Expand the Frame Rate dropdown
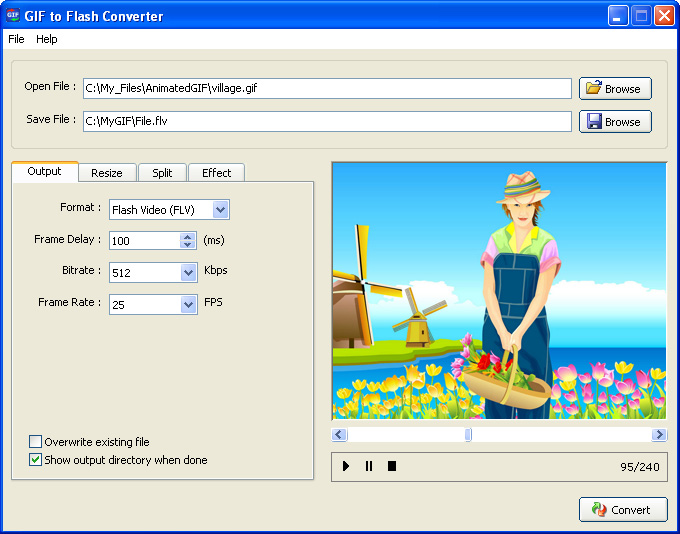 pos(188,304)
